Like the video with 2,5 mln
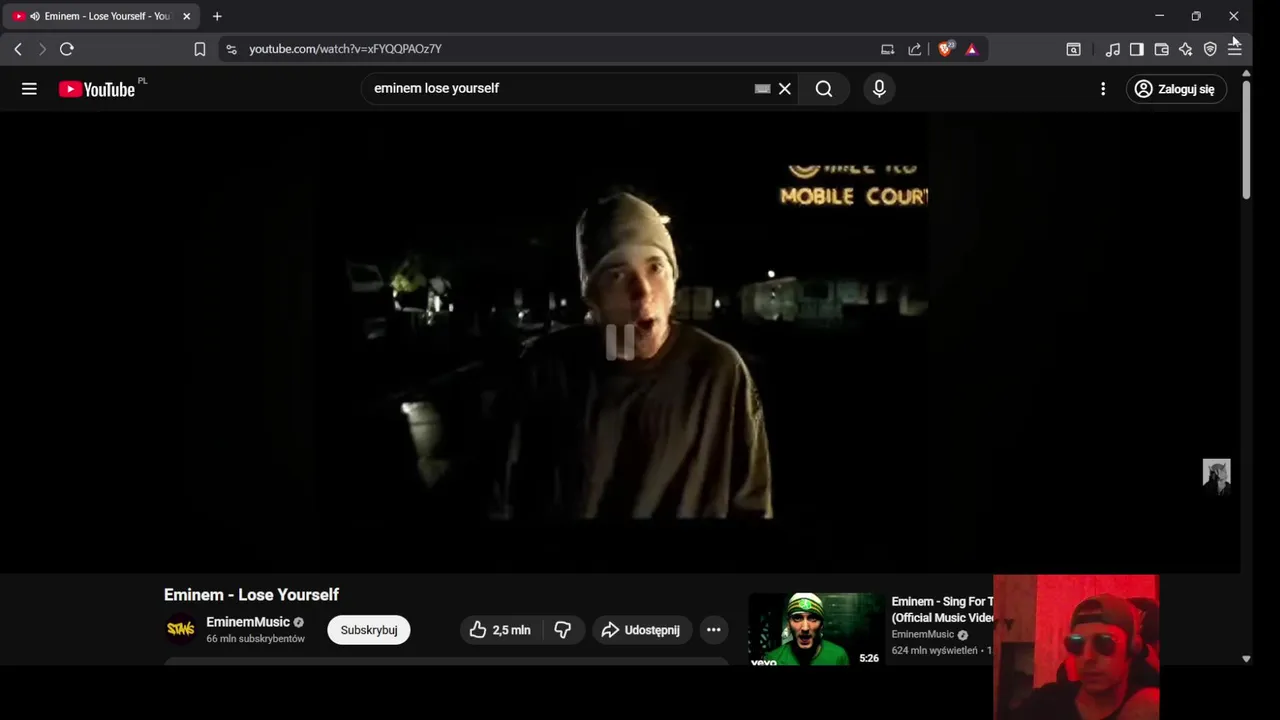 click(500, 630)
